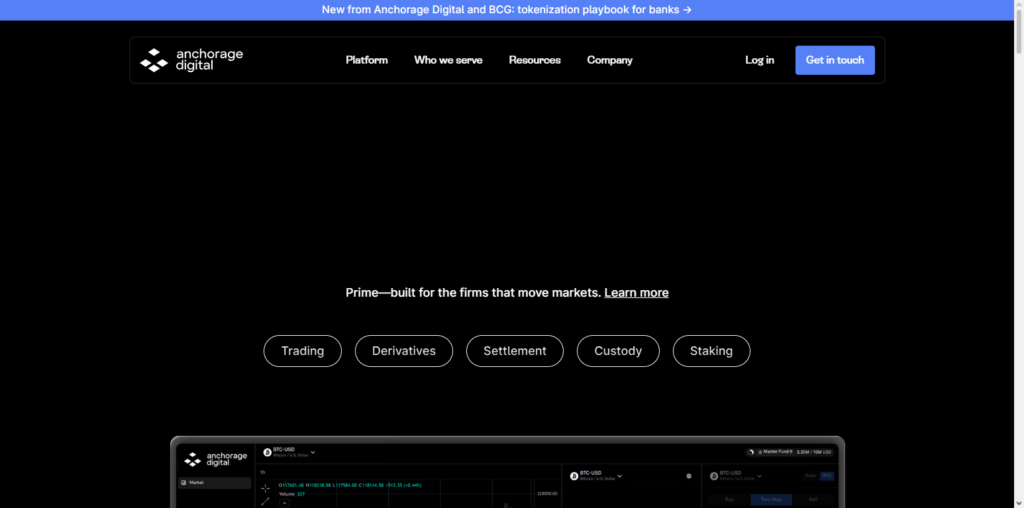Click the Anchorage Digital logo in navbar
The height and width of the screenshot is (508, 1024).
coord(191,60)
